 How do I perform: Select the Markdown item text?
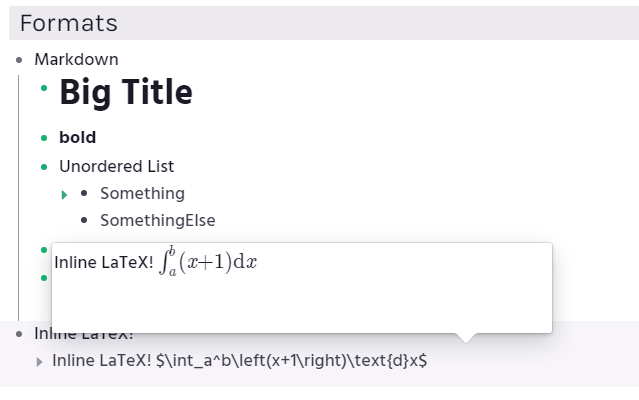76,59
